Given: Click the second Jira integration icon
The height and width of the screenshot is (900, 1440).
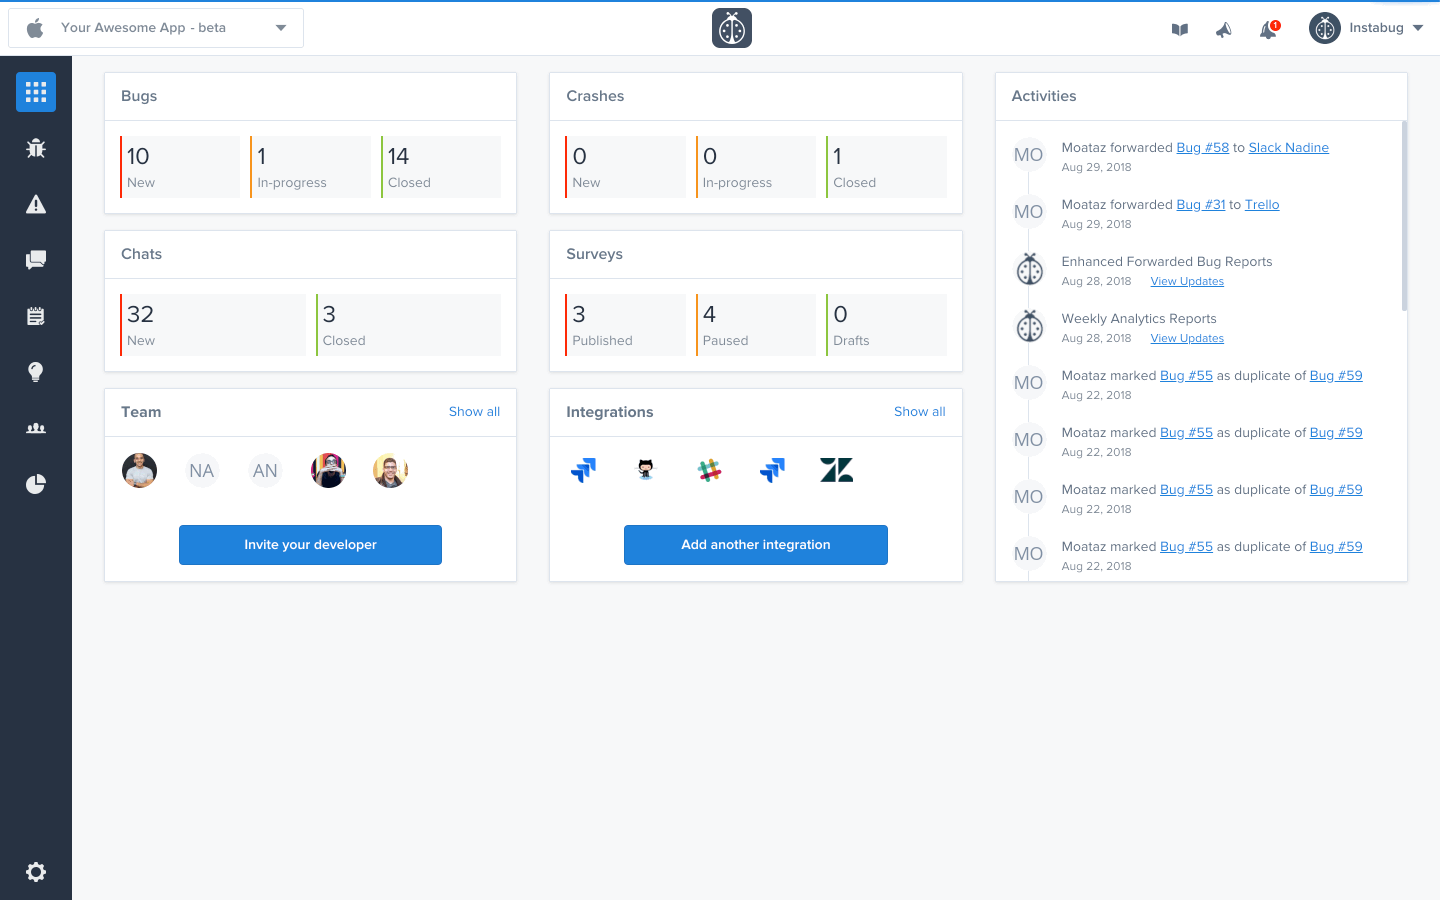Looking at the screenshot, I should tap(773, 470).
